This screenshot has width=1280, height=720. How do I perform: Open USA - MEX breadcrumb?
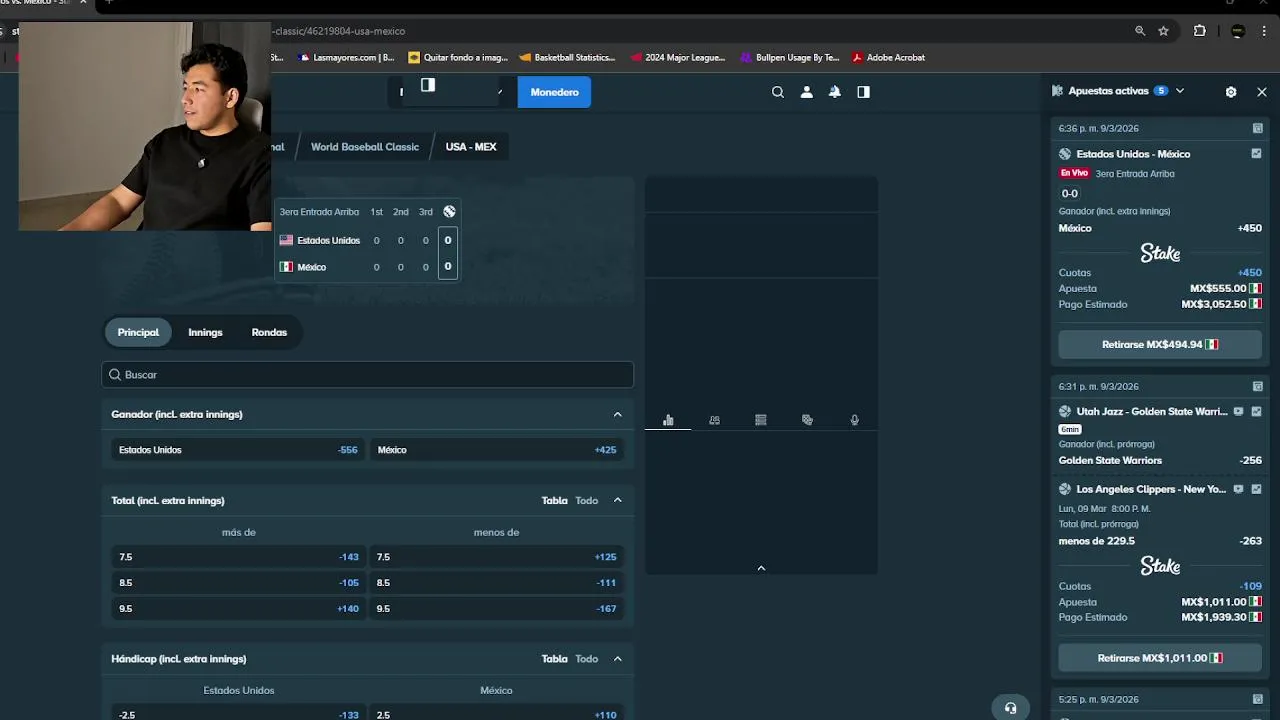(x=471, y=147)
